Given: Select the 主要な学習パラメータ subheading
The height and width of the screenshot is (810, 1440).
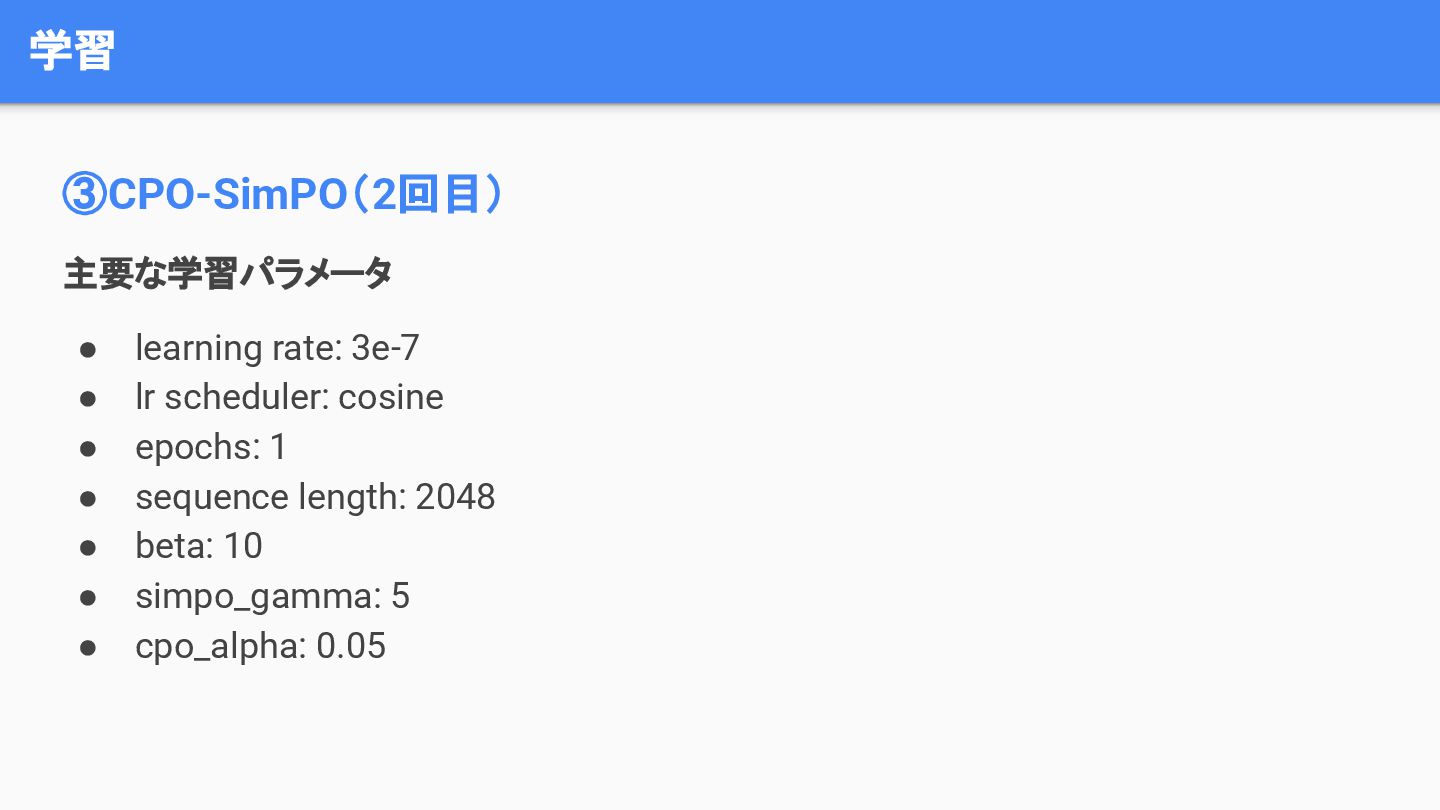Looking at the screenshot, I should (x=228, y=273).
